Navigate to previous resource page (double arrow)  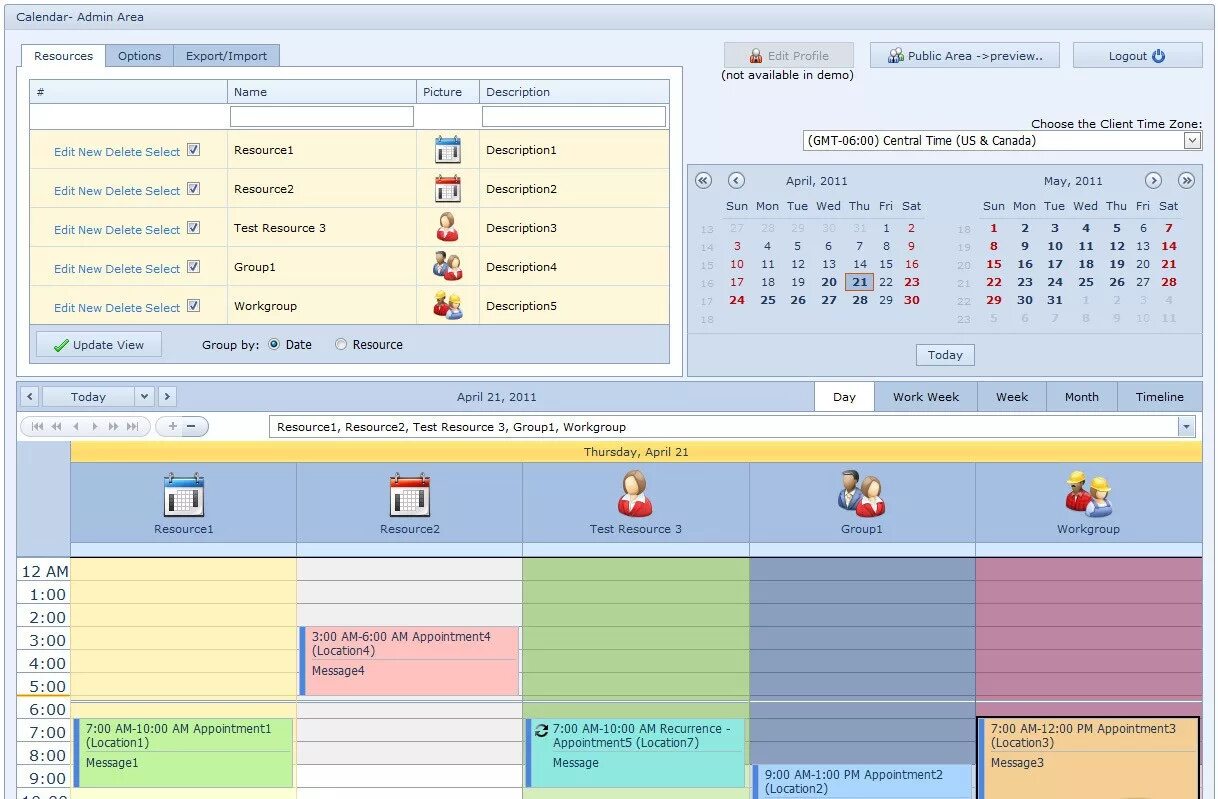[57, 427]
